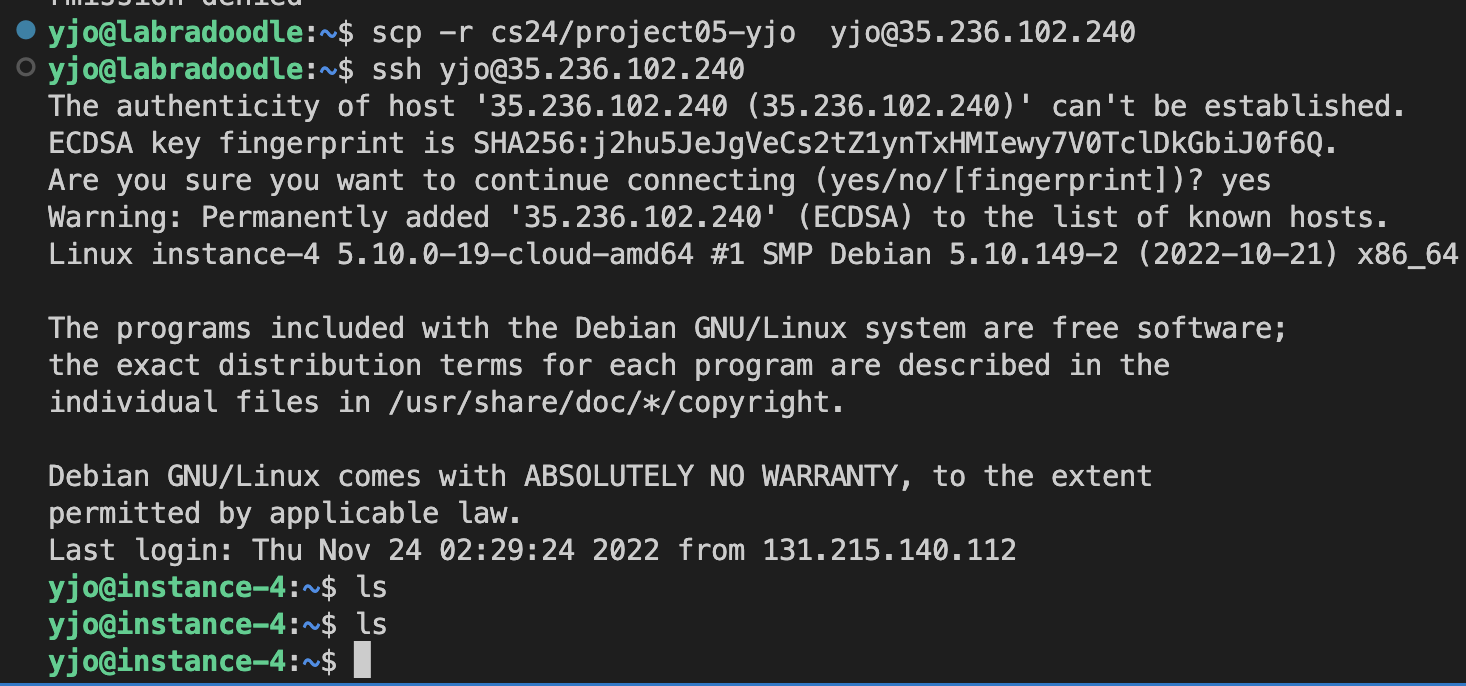This screenshot has width=1466, height=686.
Task: Click the hollow circle decoration beside ssh
Action: point(26,69)
